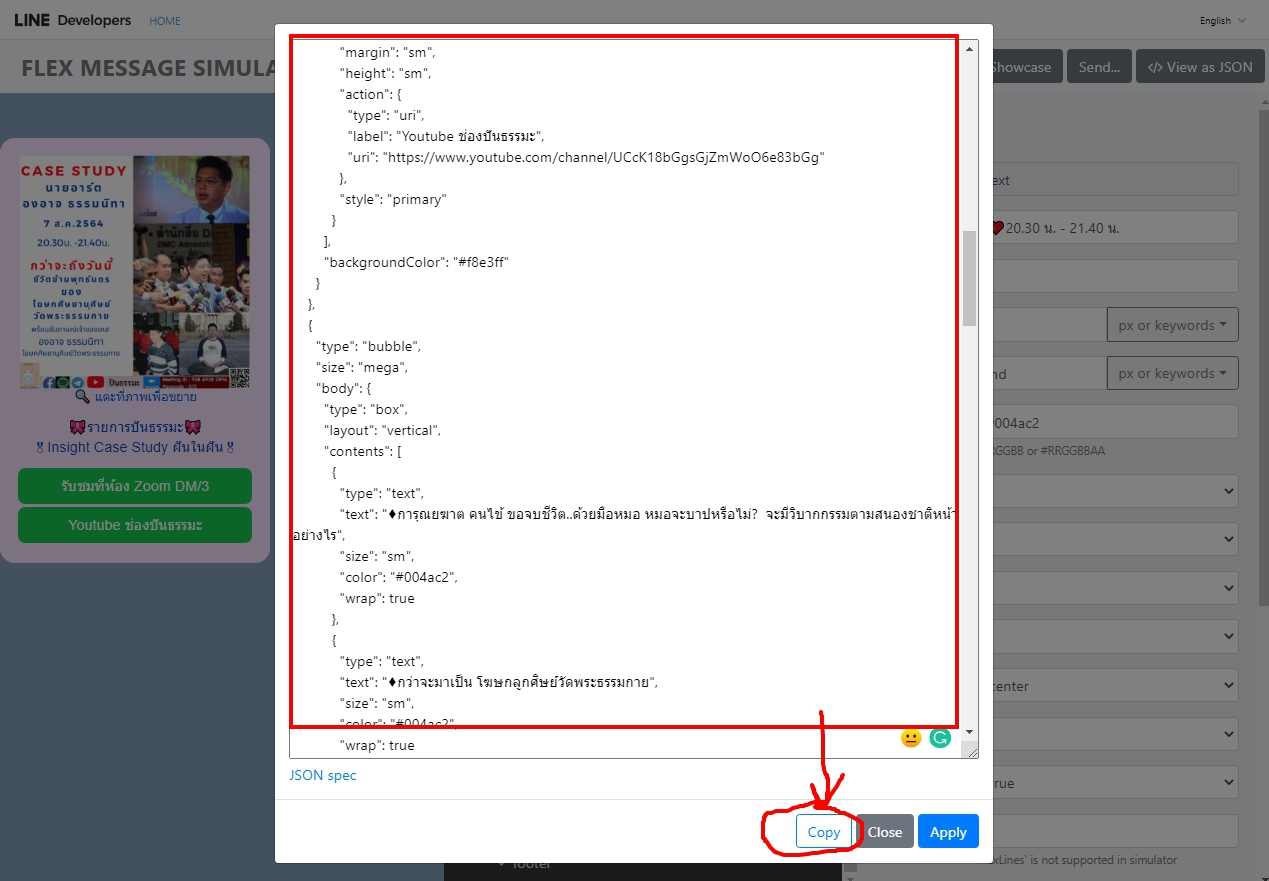Tap the green 'Youtube ช่องปันธรรมะ' preview button
This screenshot has width=1269, height=881.
pyautogui.click(x=134, y=524)
